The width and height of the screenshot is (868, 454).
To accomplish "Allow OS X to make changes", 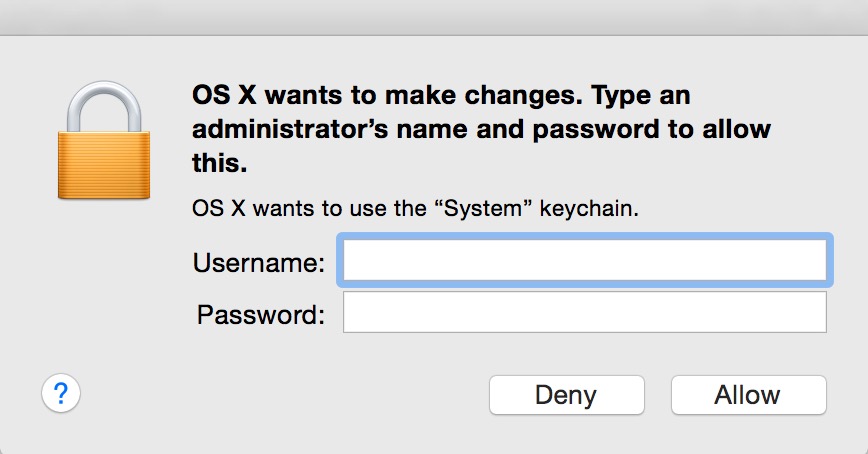I will pos(748,395).
